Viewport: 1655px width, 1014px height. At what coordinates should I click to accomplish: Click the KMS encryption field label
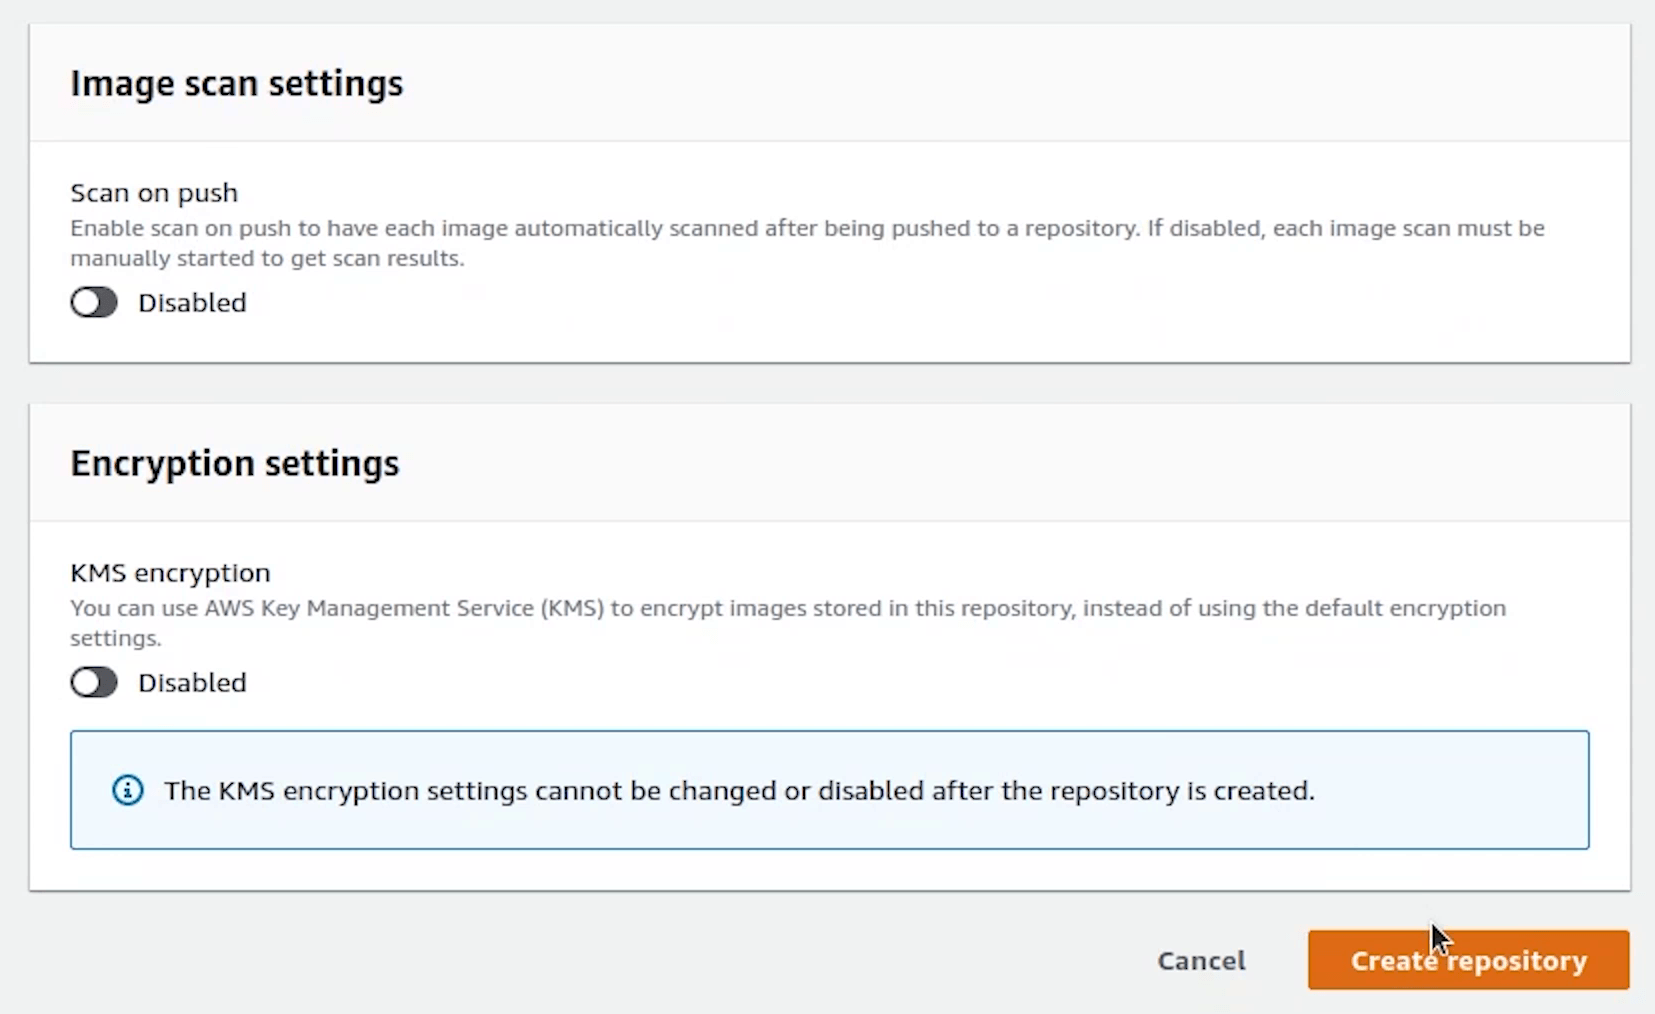pyautogui.click(x=170, y=572)
